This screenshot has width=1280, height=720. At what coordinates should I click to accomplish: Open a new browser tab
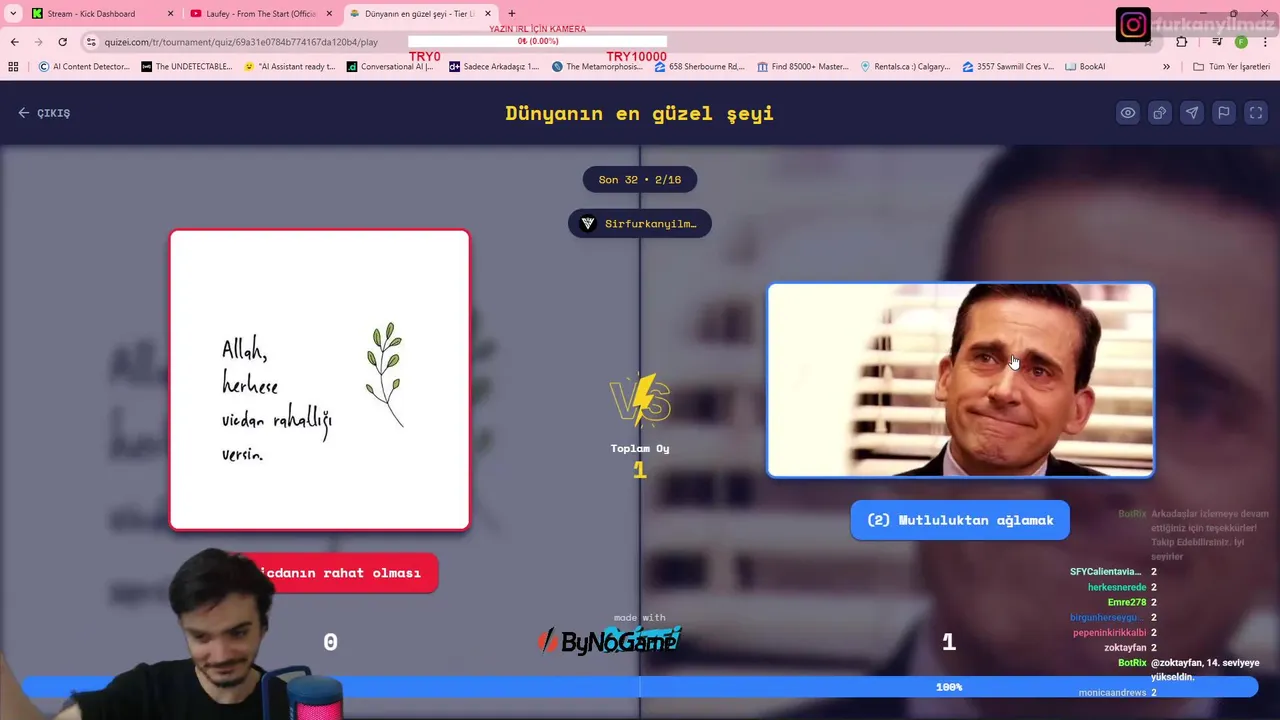[x=512, y=14]
